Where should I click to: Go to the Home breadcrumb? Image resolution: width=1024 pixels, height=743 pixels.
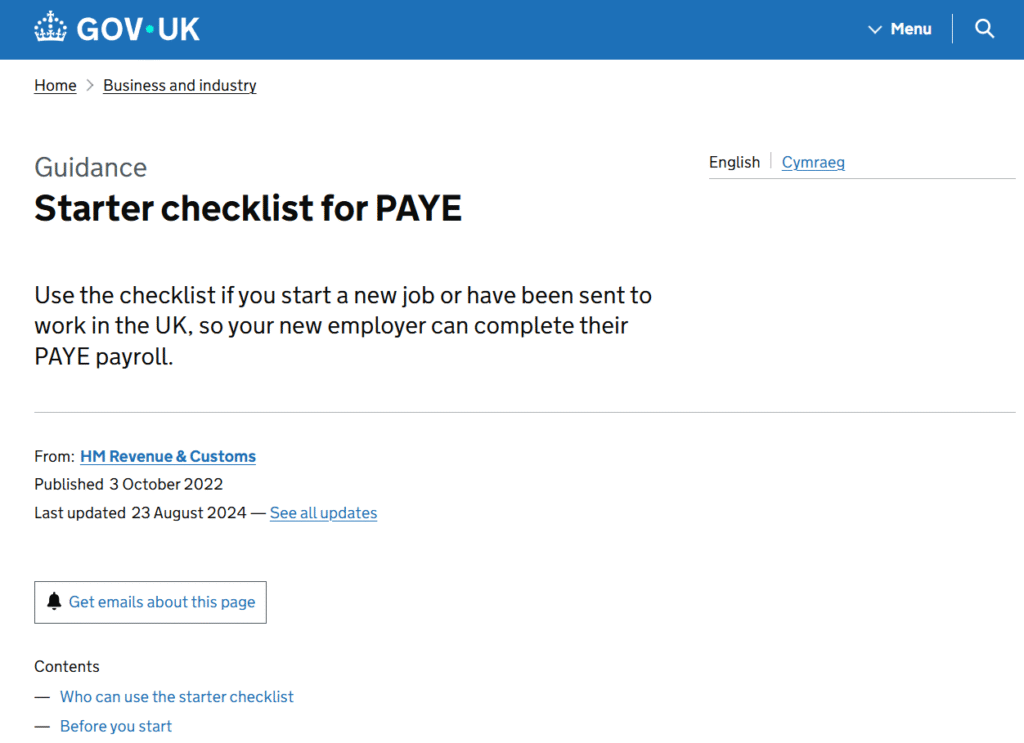click(55, 86)
